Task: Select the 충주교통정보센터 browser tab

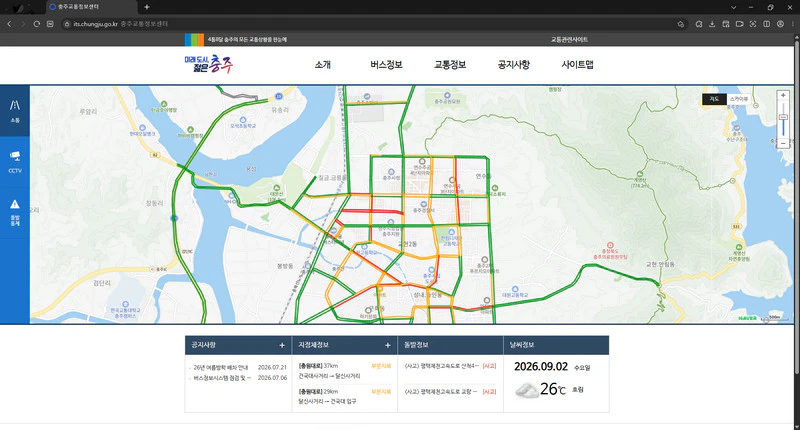Action: pyautogui.click(x=92, y=7)
